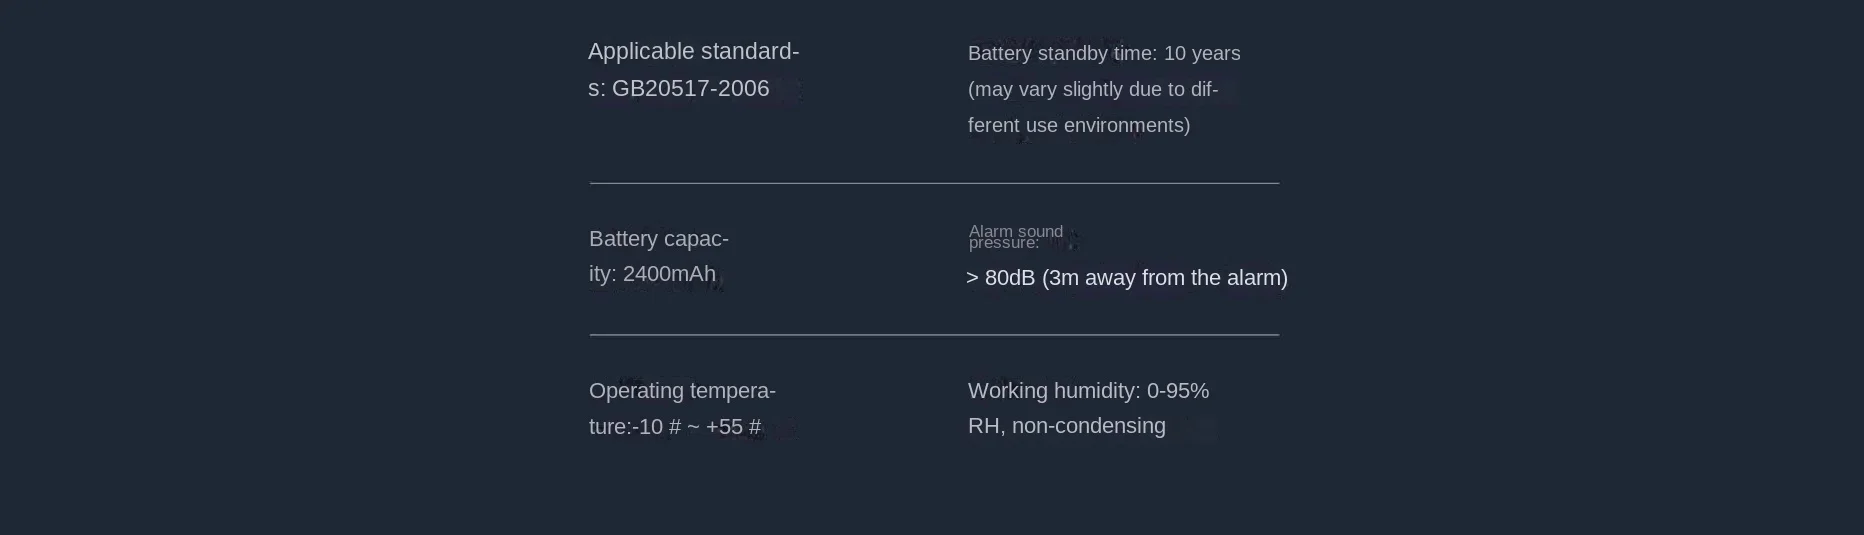Click the "RH, non-condensing" text line

1067,426
